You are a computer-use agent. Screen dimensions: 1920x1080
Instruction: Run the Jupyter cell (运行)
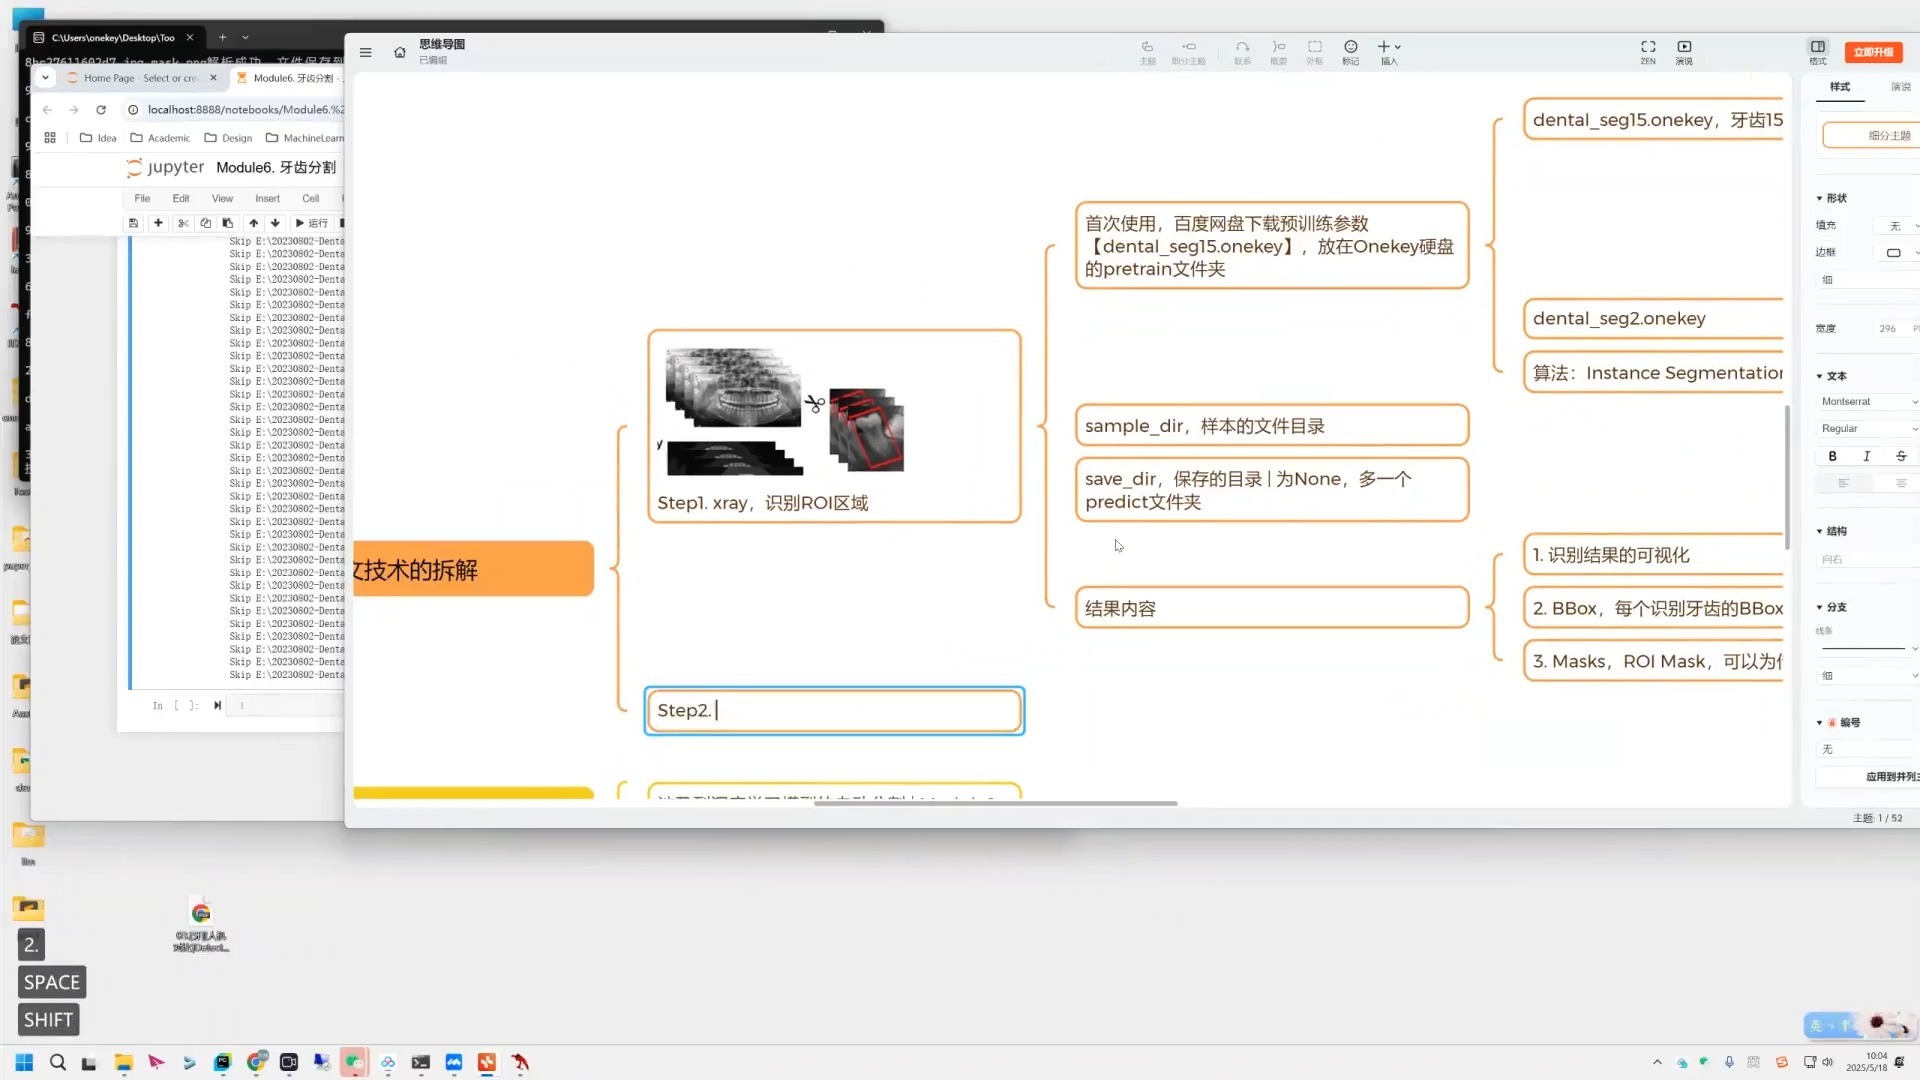coord(311,223)
